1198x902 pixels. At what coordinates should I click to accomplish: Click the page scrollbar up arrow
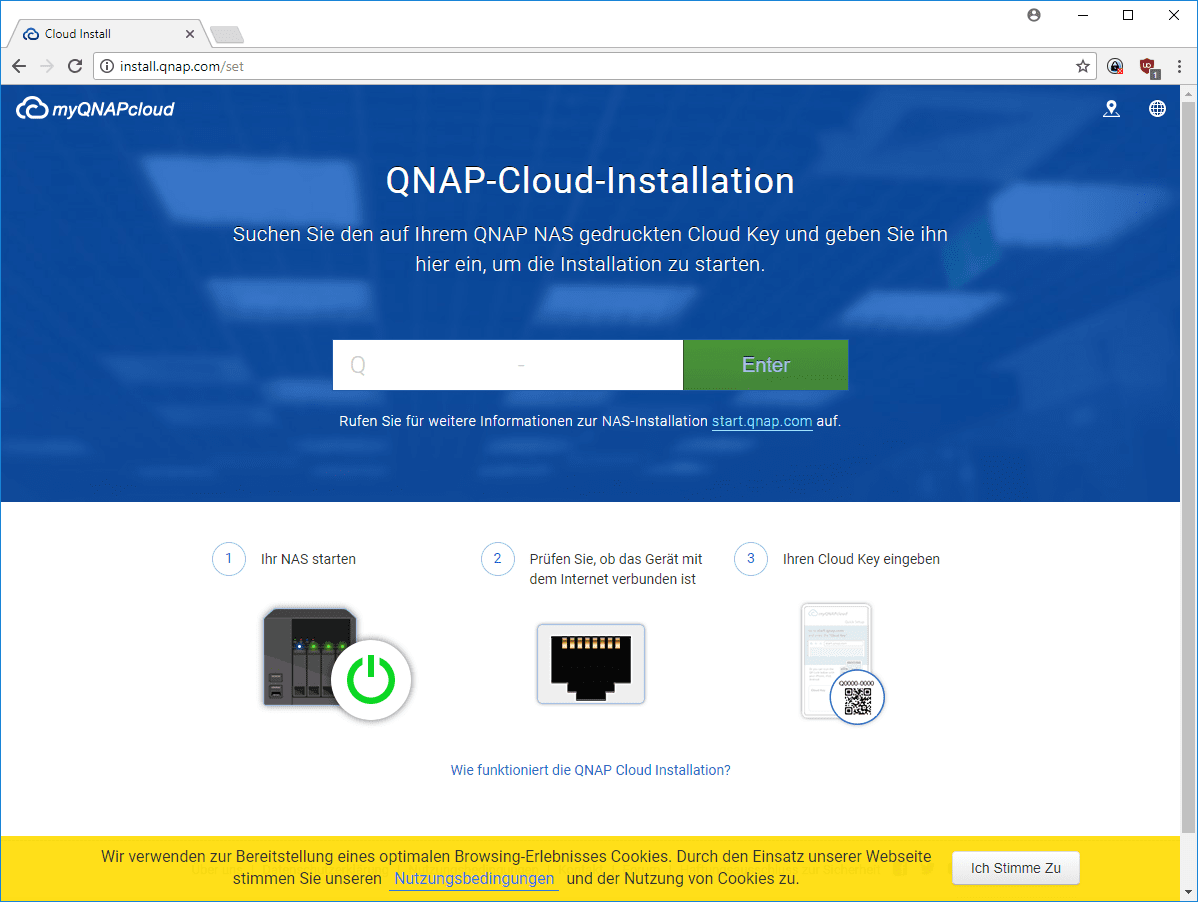(1188, 94)
